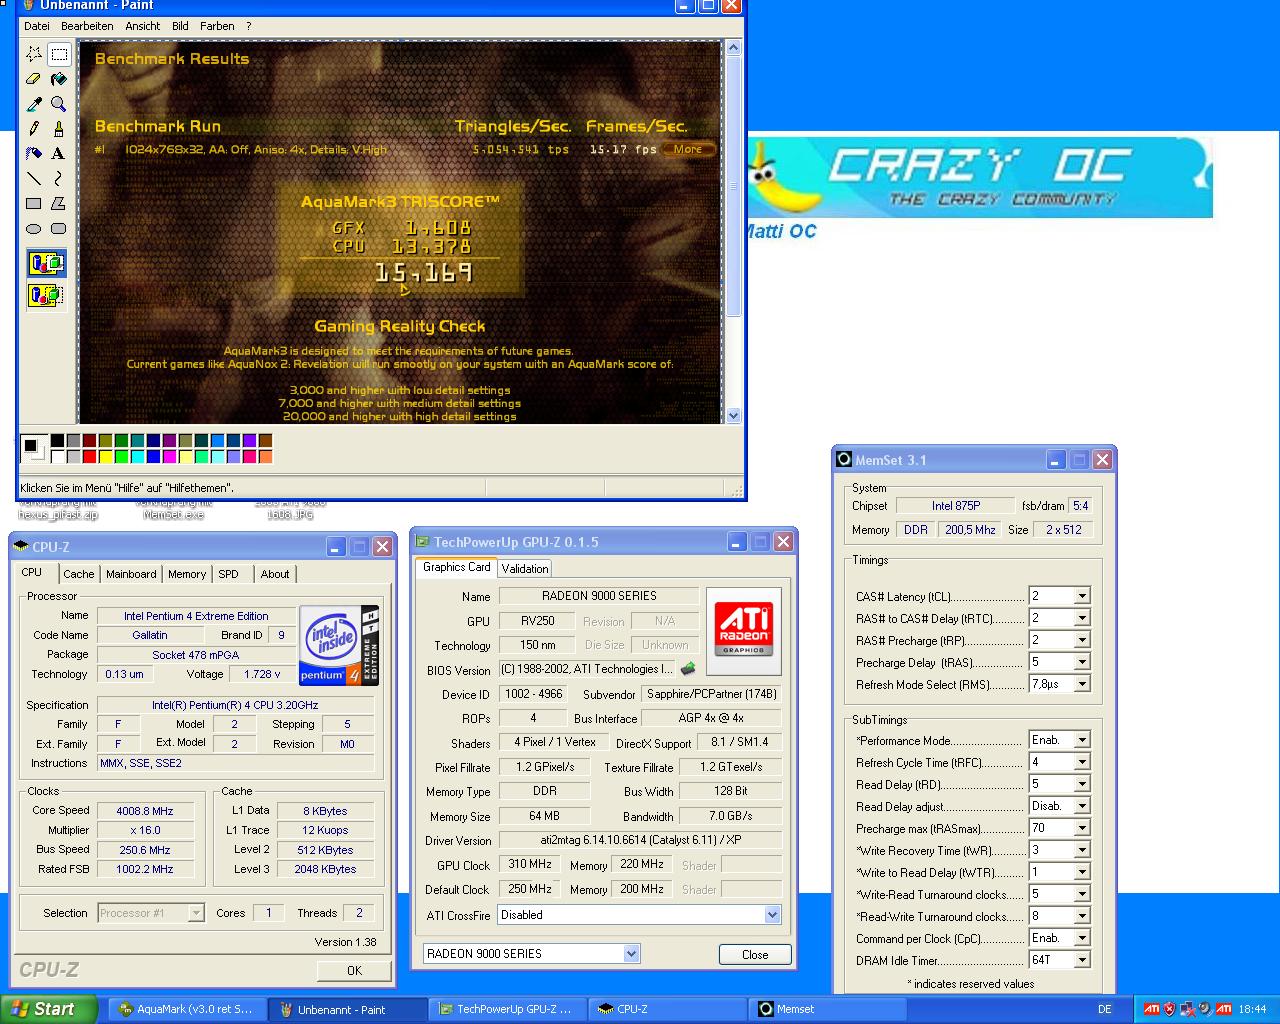Expand the Command per Clock (CpC) dropdown
Image resolution: width=1280 pixels, height=1024 pixels.
point(1081,938)
